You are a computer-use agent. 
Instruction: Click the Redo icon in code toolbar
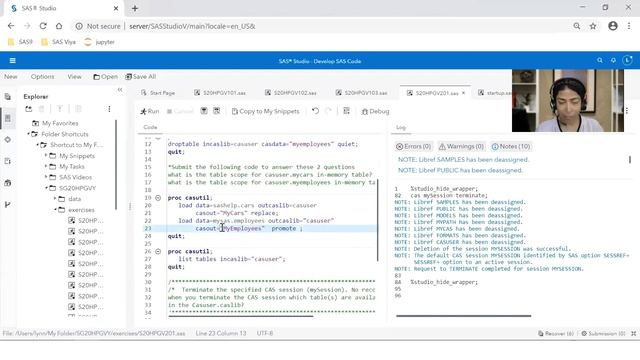pyautogui.click(x=328, y=111)
